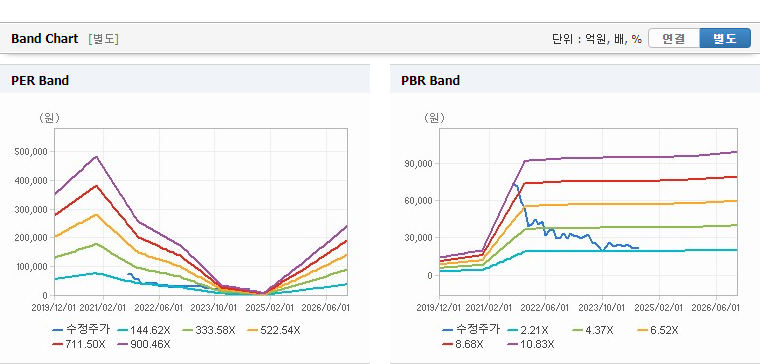The image size is (760, 364).
Task: Click the 500,000 y-axis label in PER chart
Action: click(x=32, y=152)
